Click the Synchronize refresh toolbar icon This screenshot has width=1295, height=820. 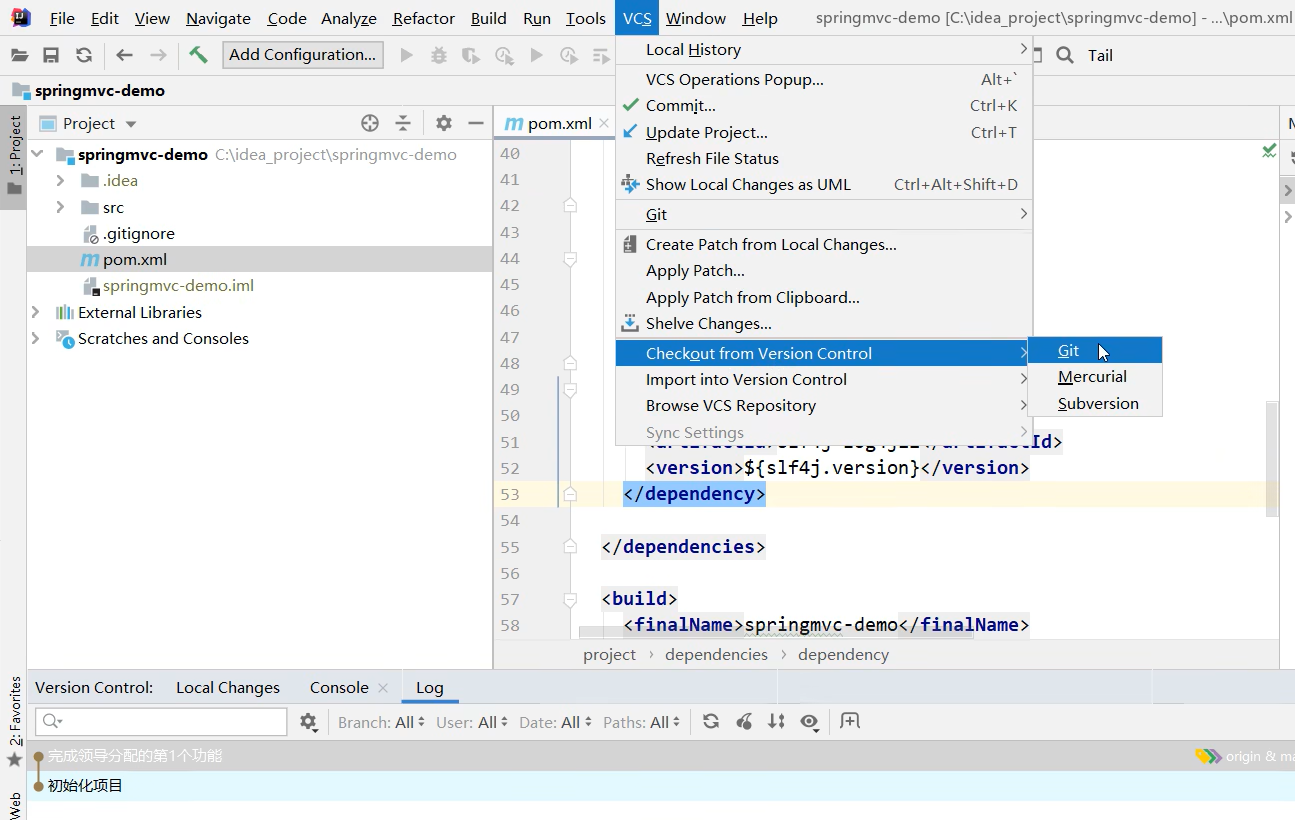[84, 55]
